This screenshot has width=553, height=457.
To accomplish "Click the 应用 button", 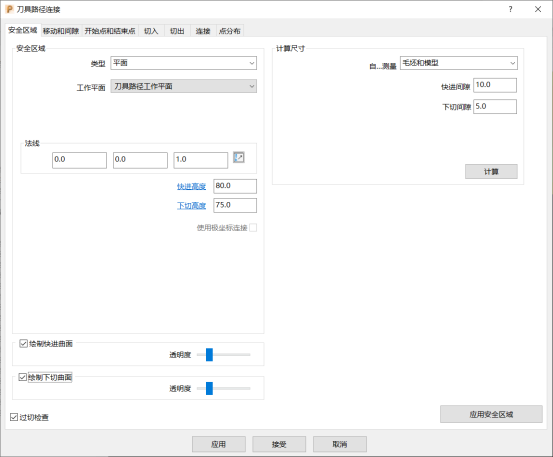I will (219, 444).
